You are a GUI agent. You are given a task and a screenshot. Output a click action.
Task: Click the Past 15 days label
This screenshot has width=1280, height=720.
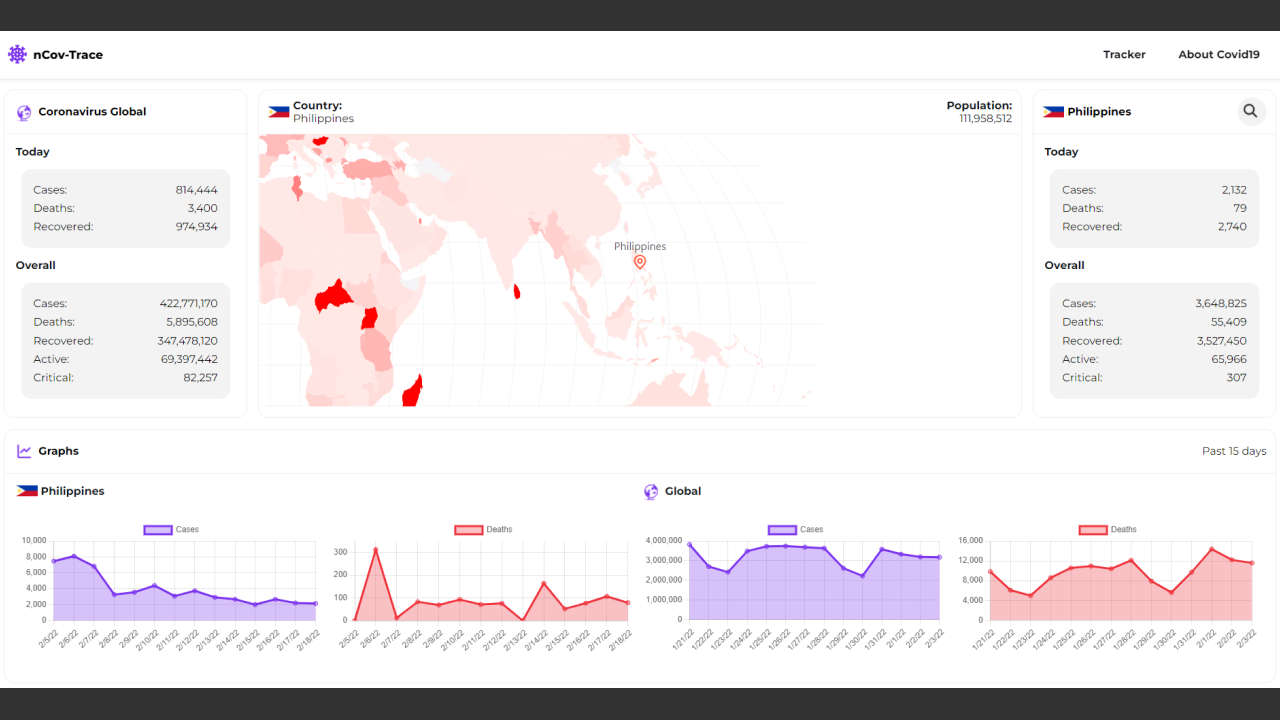click(1234, 451)
